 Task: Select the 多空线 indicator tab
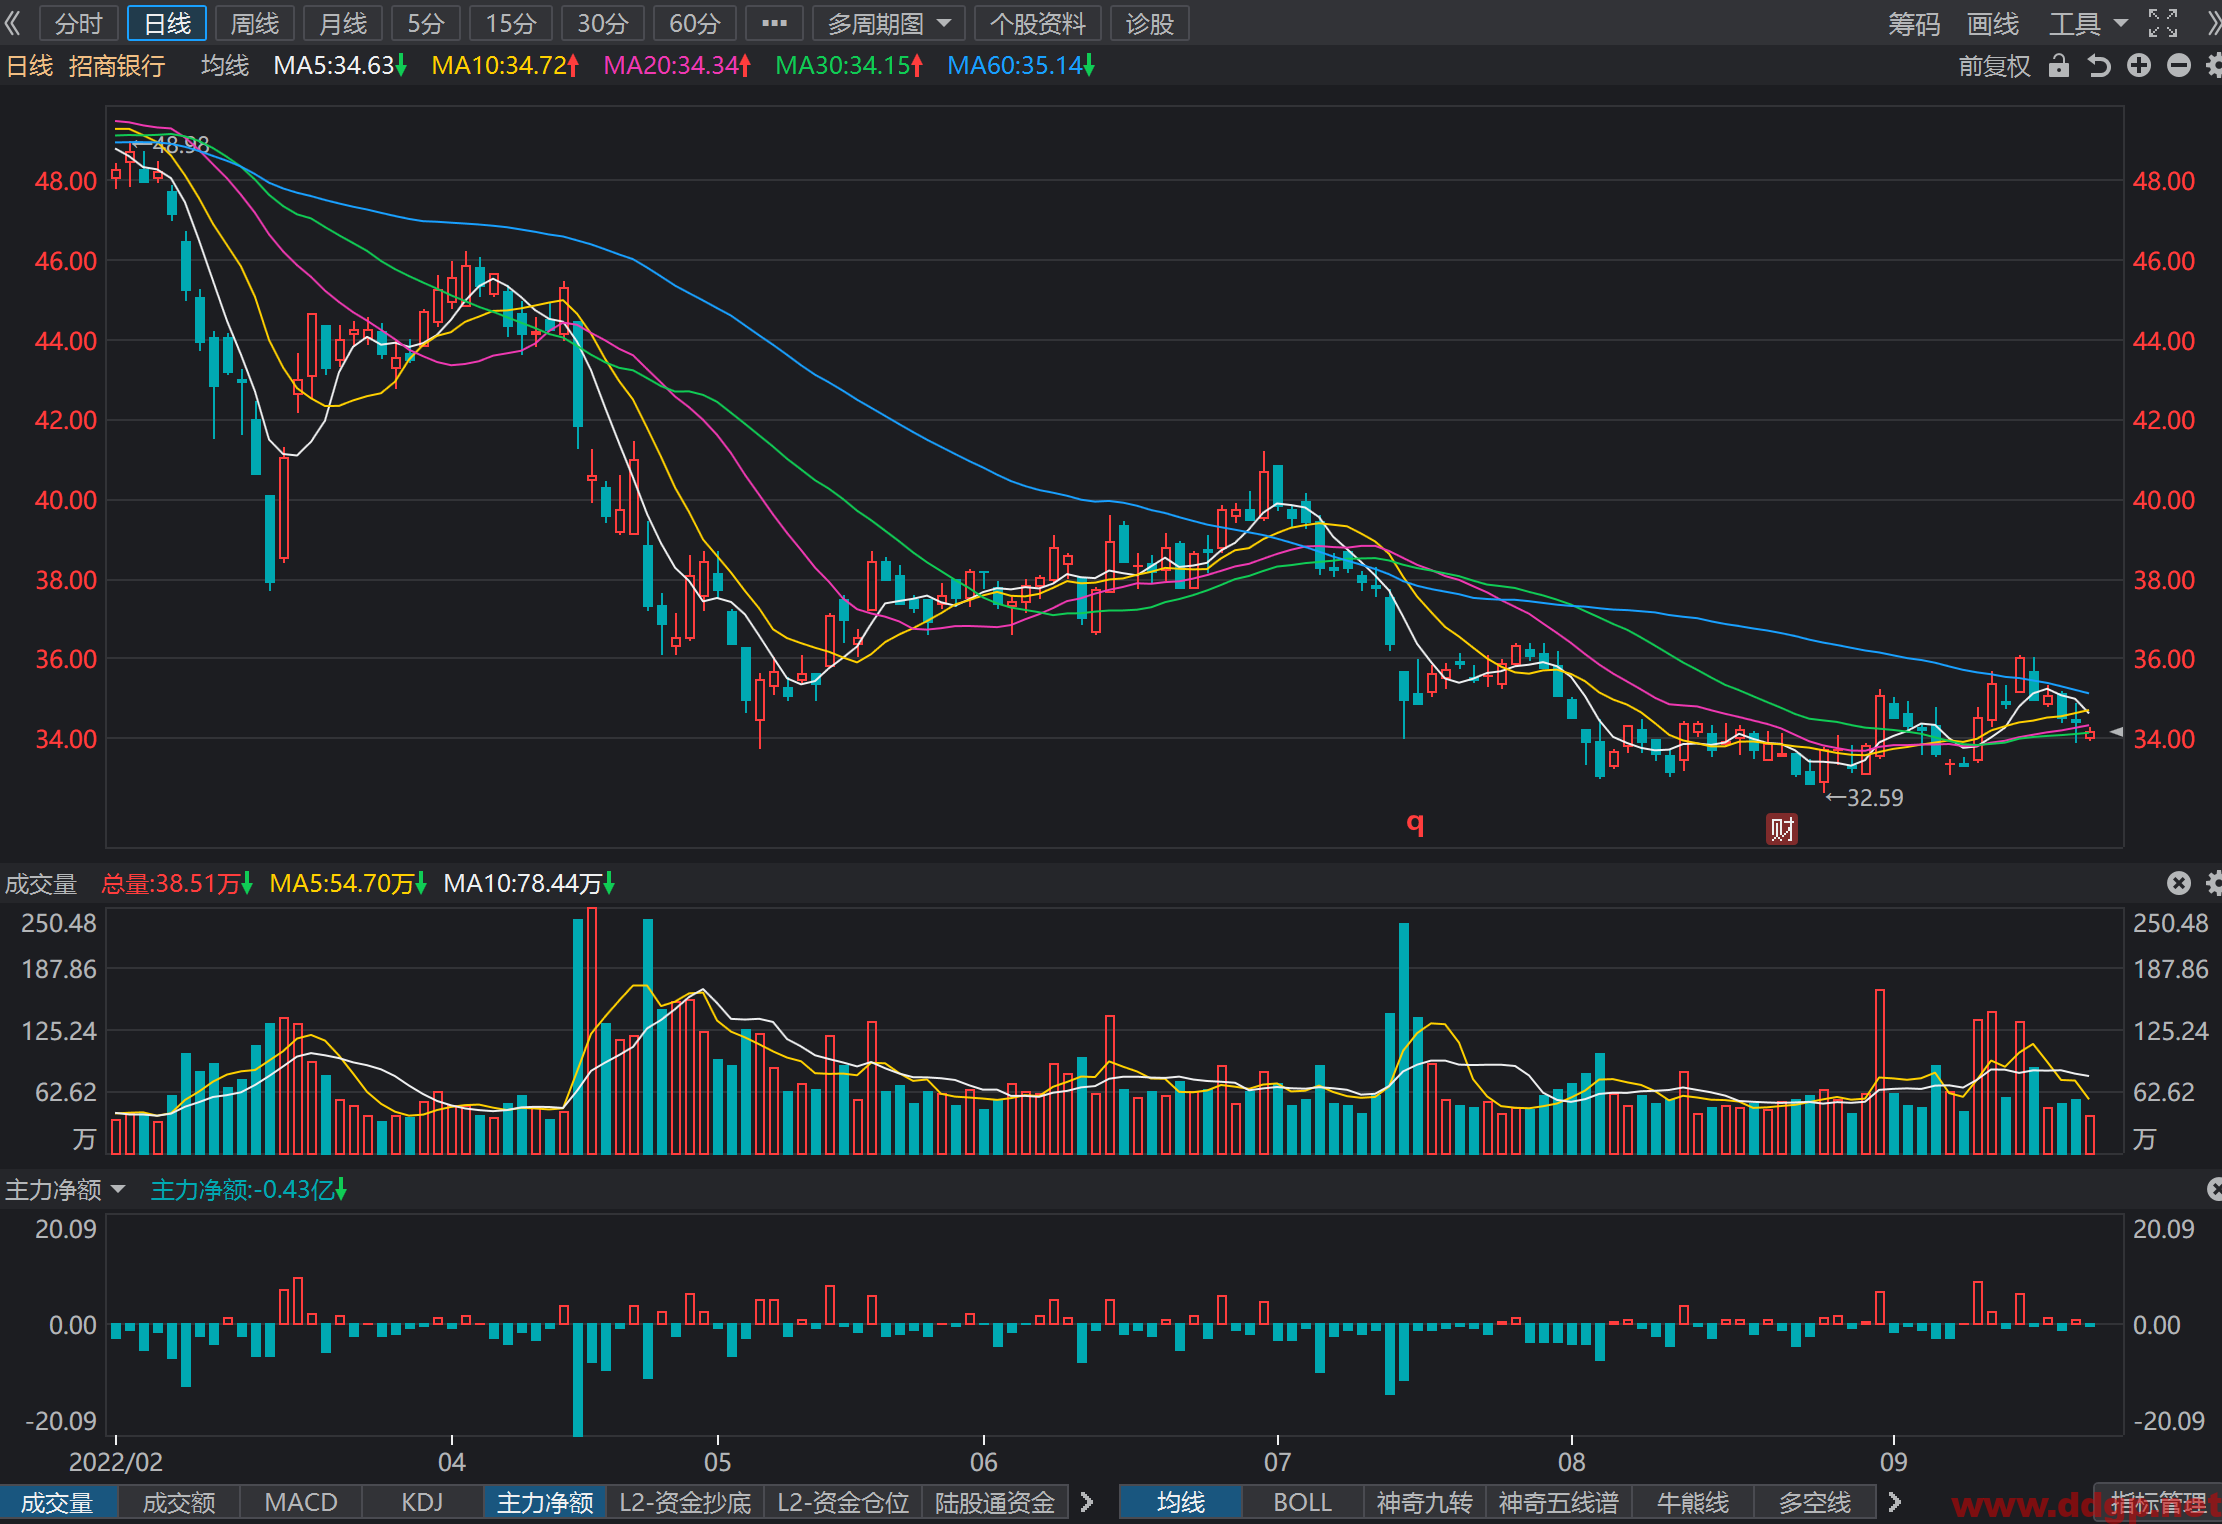point(1815,1502)
